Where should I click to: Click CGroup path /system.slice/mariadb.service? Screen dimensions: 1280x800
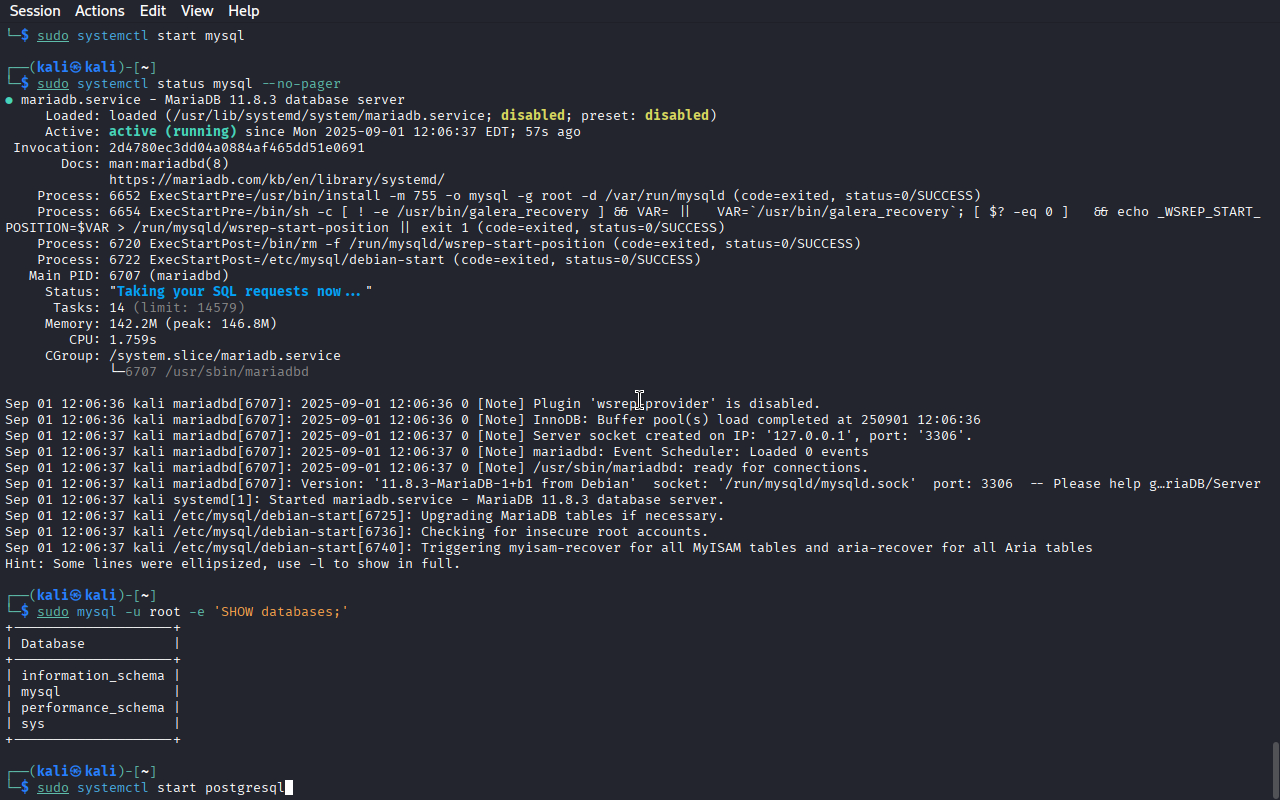click(225, 356)
